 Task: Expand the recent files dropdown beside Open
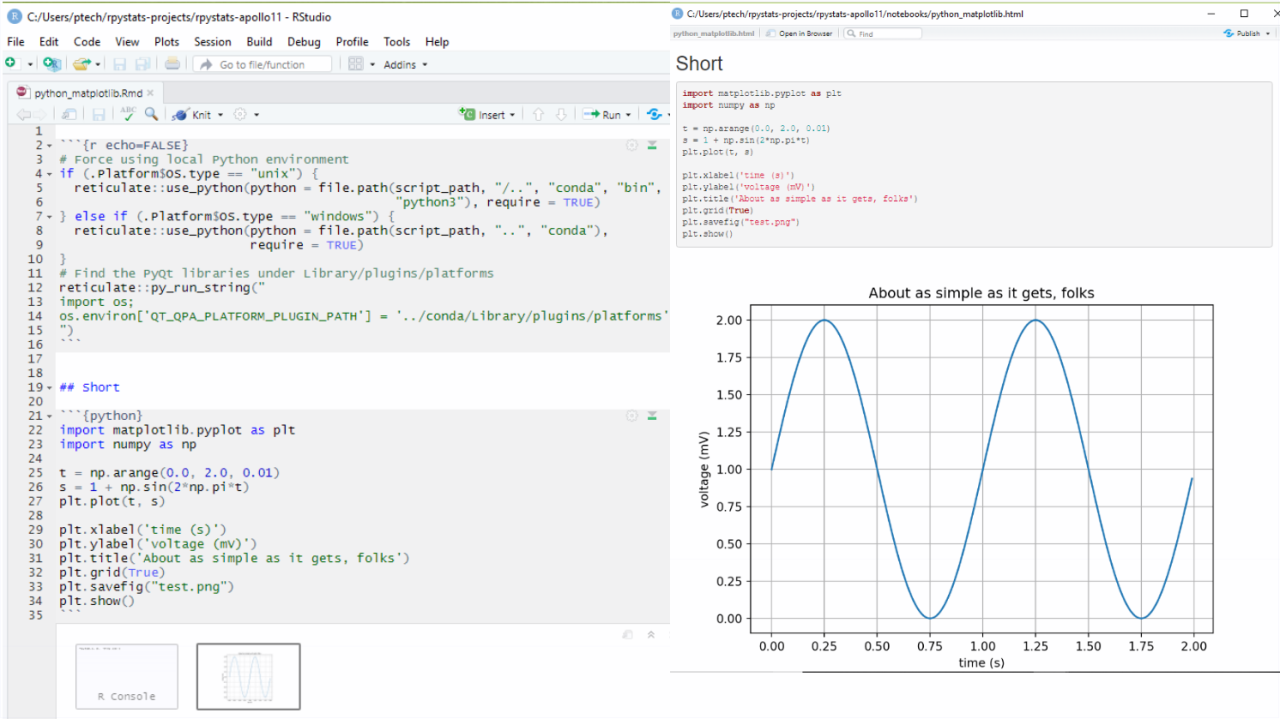point(98,65)
